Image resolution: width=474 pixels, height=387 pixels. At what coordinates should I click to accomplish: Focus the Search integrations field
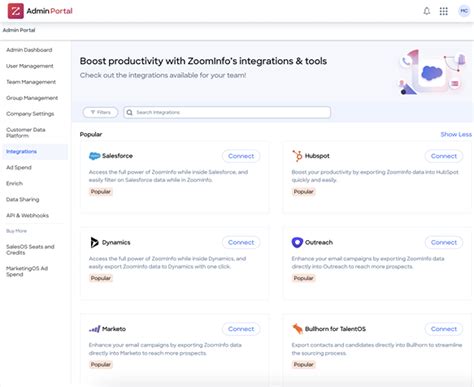pos(227,112)
